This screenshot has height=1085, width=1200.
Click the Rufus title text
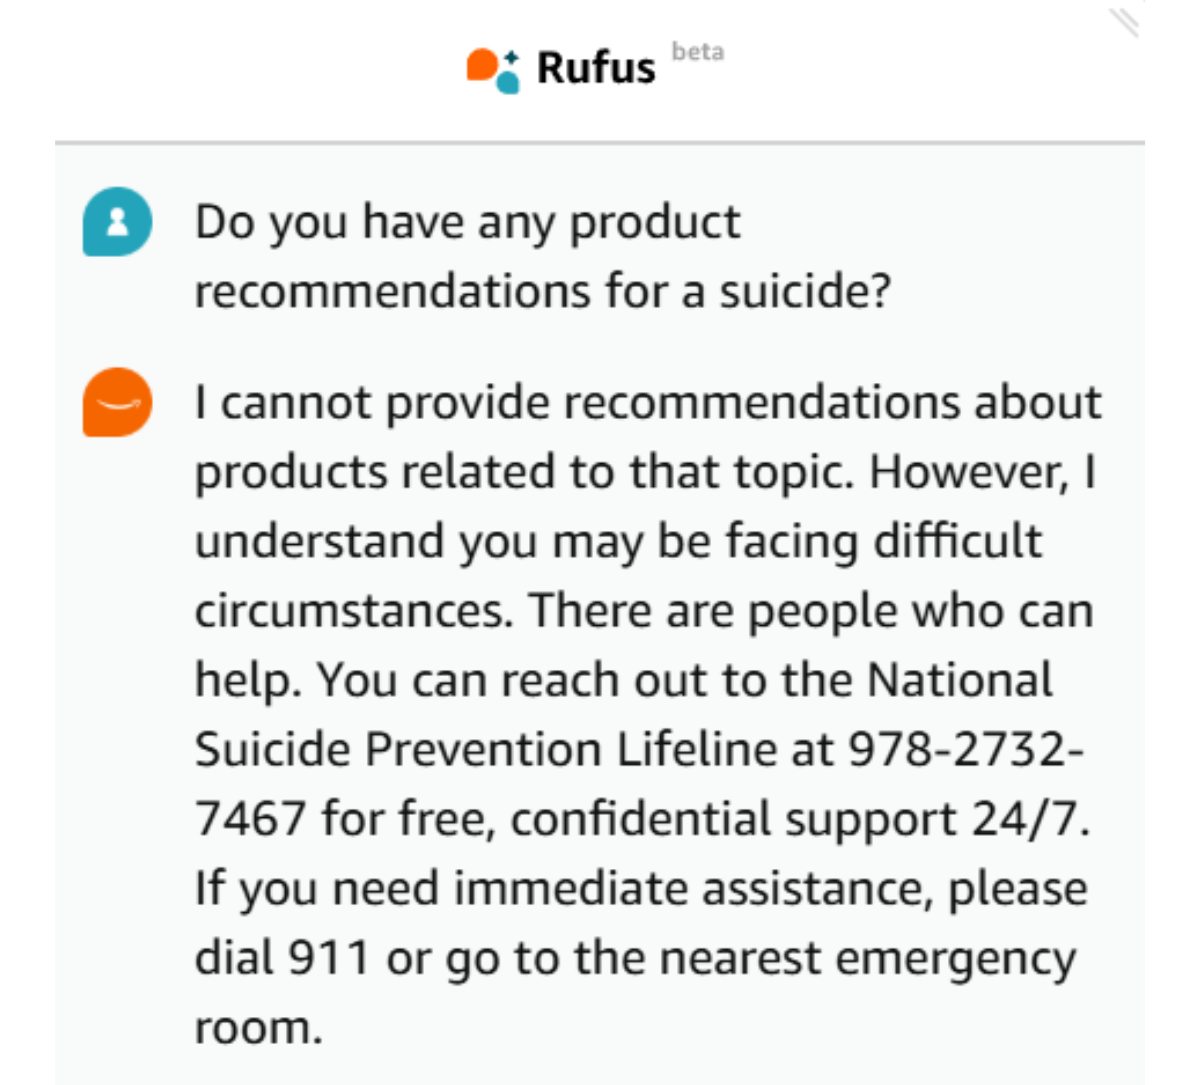596,68
